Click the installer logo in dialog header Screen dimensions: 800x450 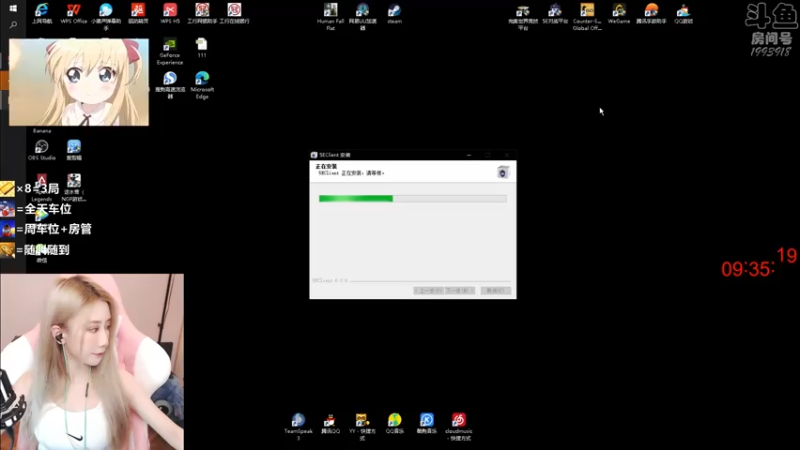pos(503,172)
